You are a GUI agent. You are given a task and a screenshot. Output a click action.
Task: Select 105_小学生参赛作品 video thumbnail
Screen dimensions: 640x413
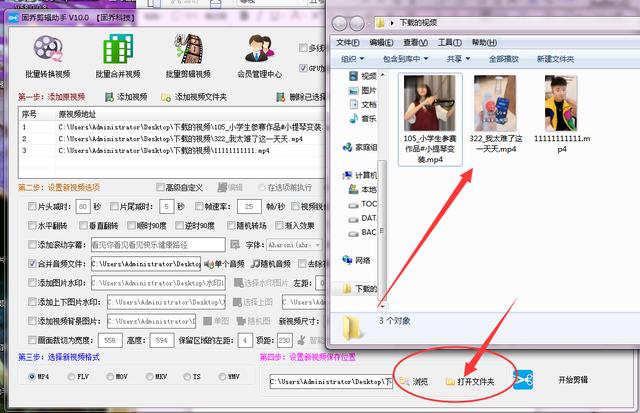coord(430,103)
